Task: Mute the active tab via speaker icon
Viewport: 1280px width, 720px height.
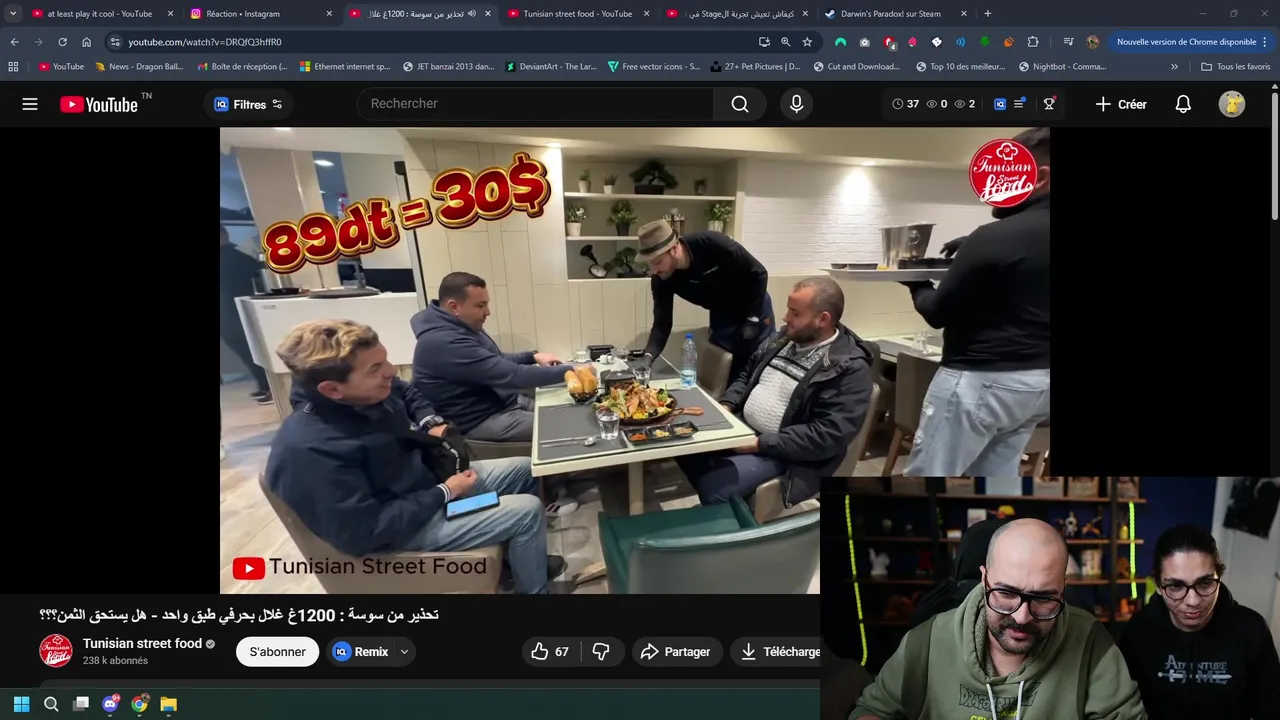Action: (x=472, y=14)
